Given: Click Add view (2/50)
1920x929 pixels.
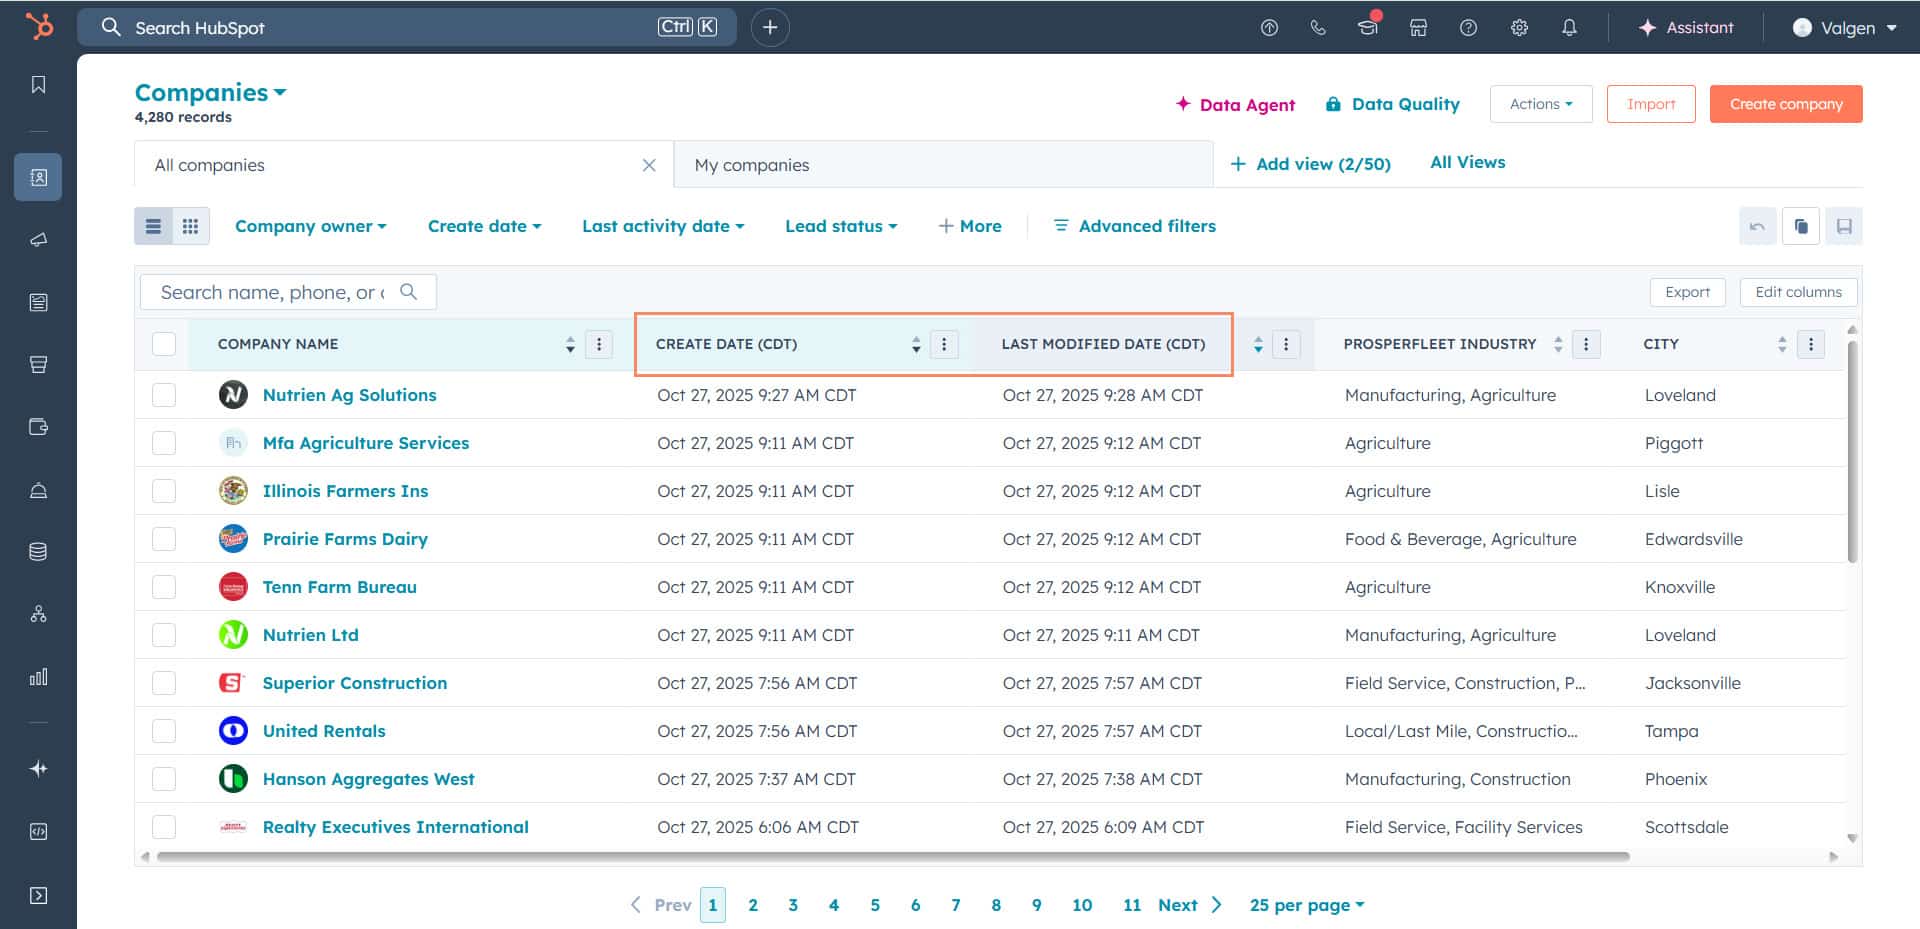Looking at the screenshot, I should [1310, 164].
